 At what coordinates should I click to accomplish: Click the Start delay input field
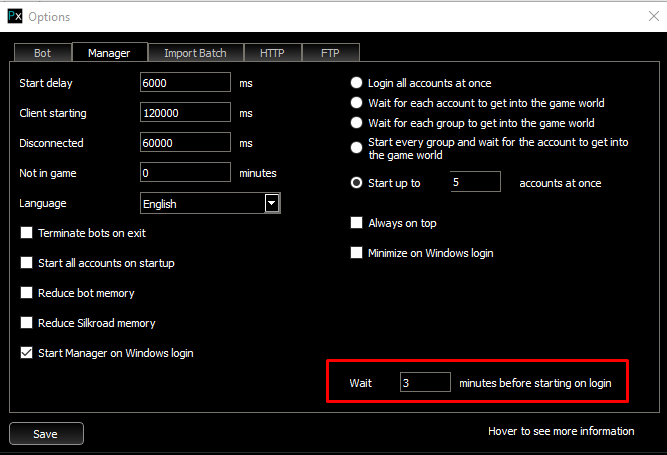[185, 84]
